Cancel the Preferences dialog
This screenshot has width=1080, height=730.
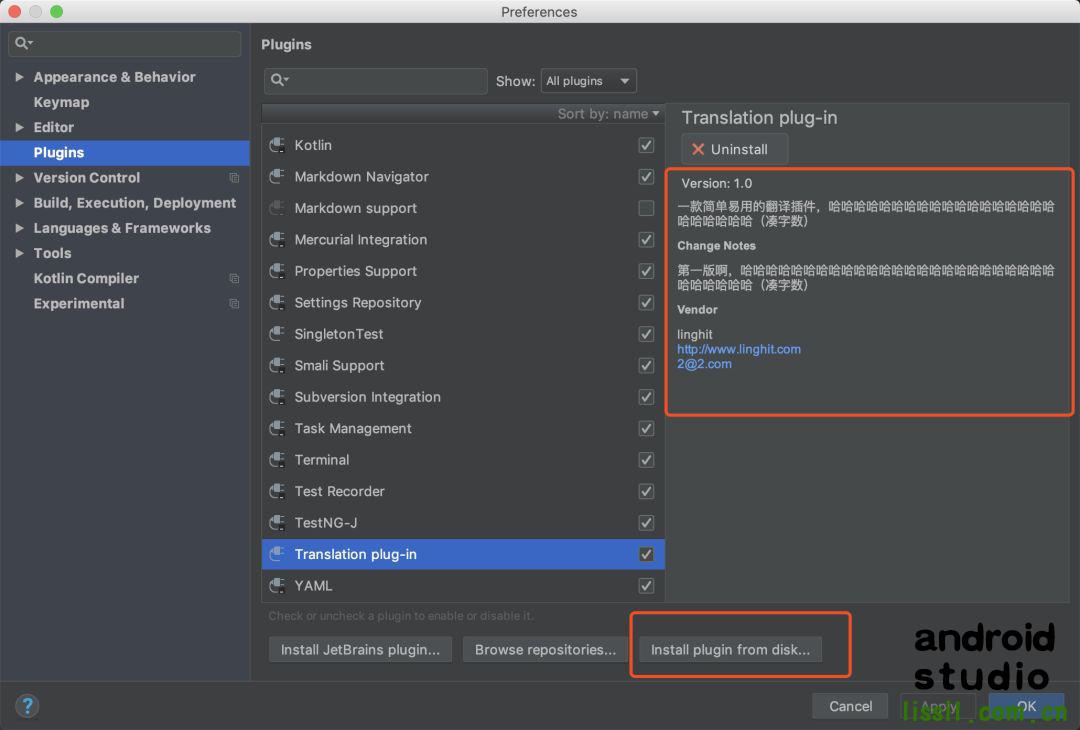[850, 706]
